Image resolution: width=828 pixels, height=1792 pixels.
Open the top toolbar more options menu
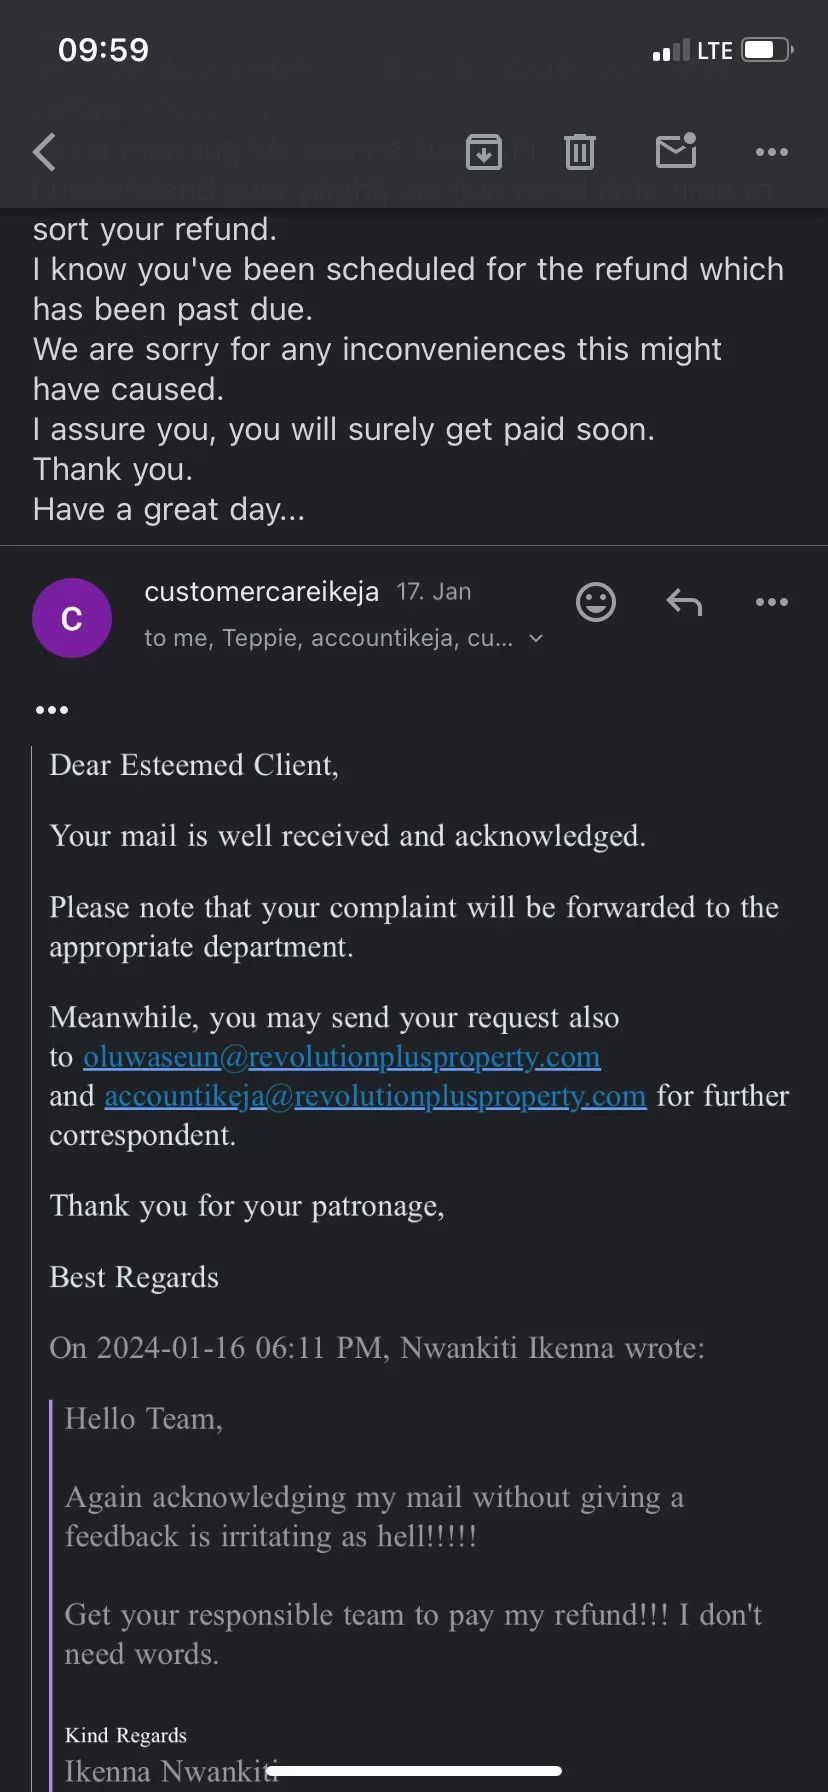point(771,152)
